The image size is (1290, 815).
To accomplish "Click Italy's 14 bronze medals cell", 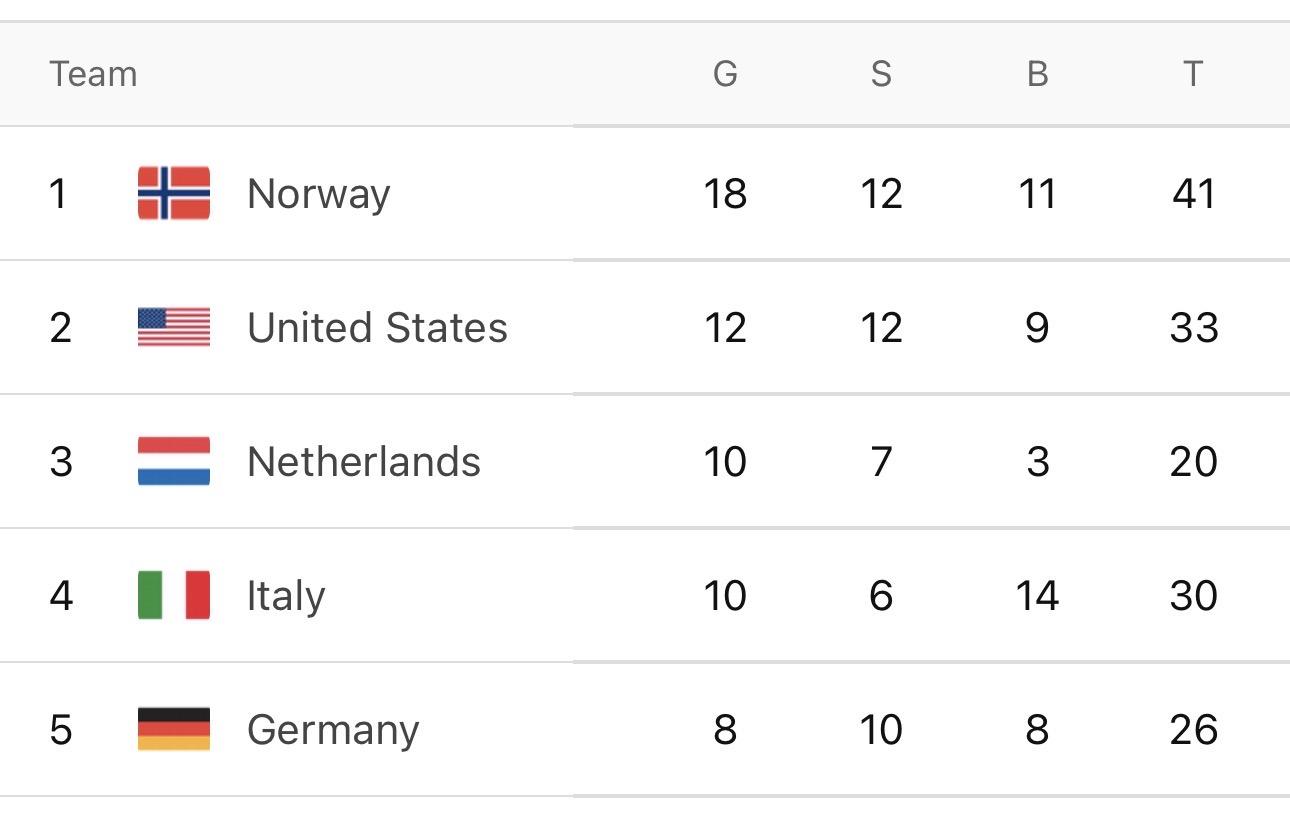I will [1037, 595].
